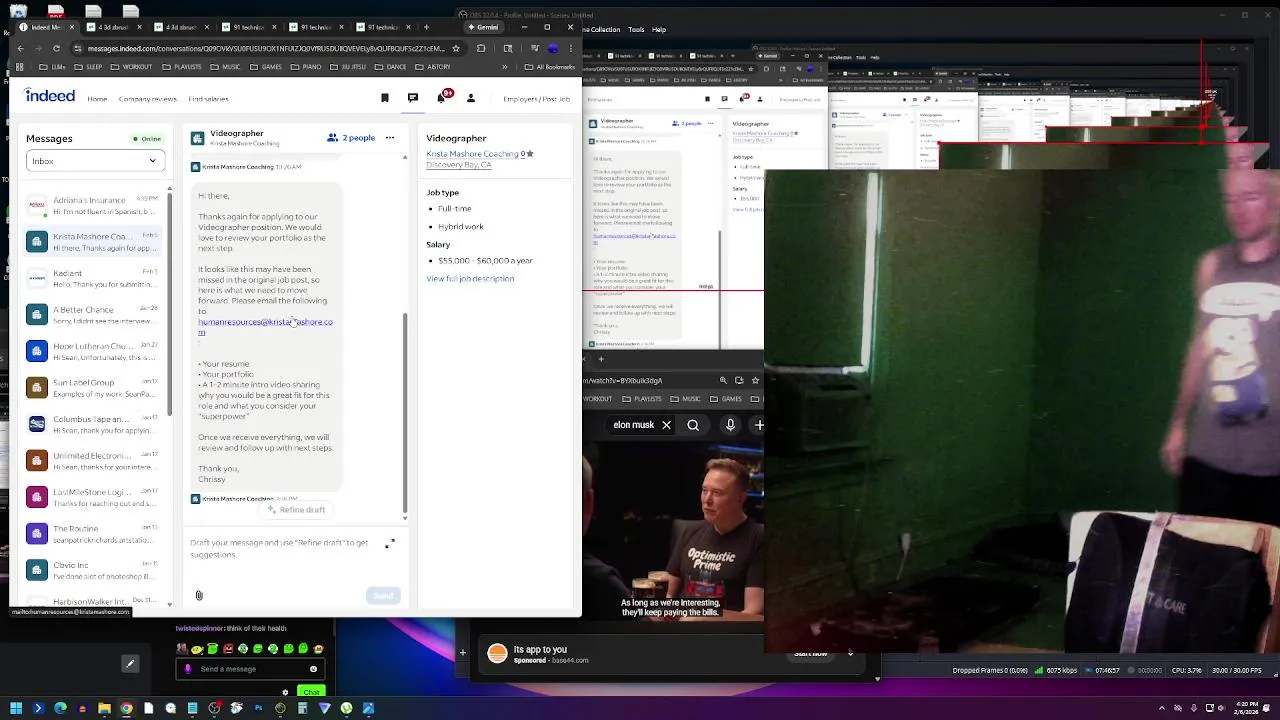
Task: Click YouTube voice search microphone
Action: [x=731, y=425]
